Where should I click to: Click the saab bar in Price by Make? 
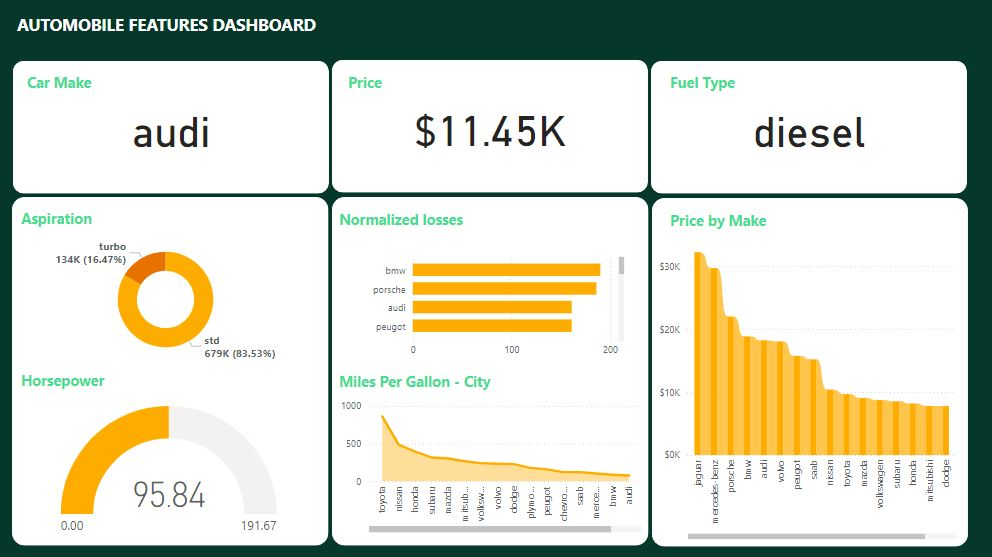pos(814,407)
